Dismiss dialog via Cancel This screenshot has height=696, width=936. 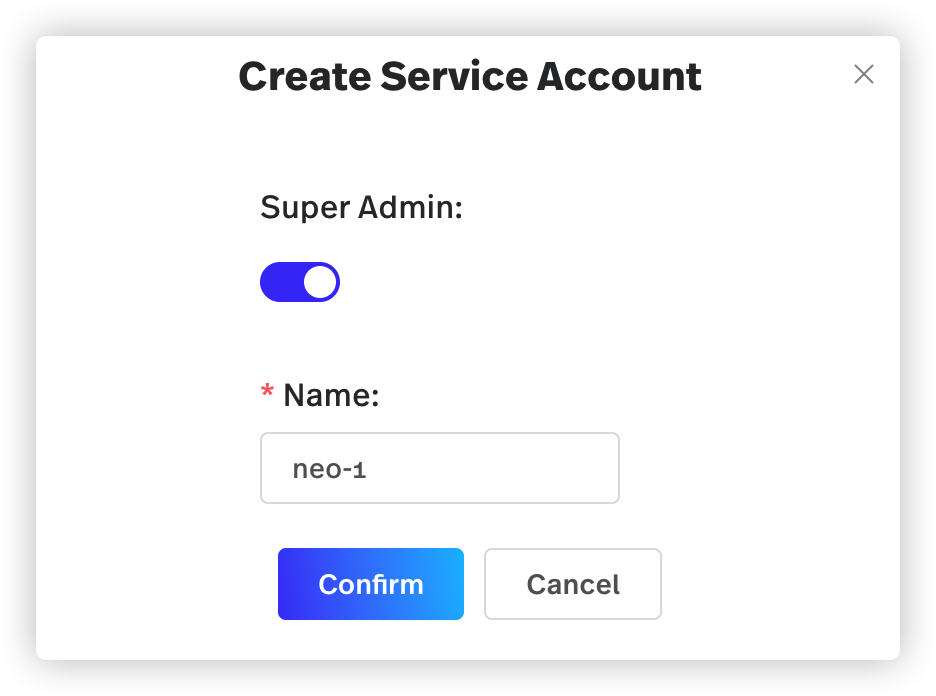point(572,584)
